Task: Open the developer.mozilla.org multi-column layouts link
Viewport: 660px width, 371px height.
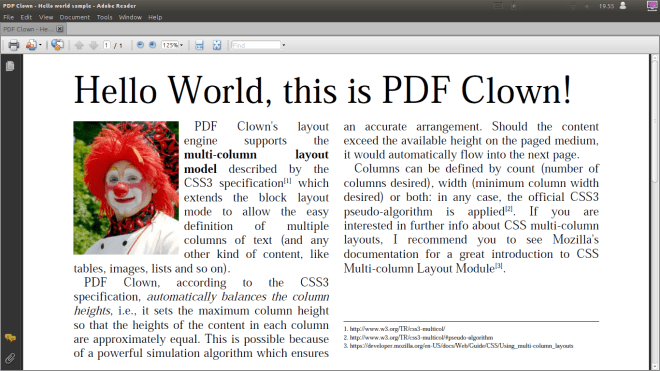Action: [461, 346]
